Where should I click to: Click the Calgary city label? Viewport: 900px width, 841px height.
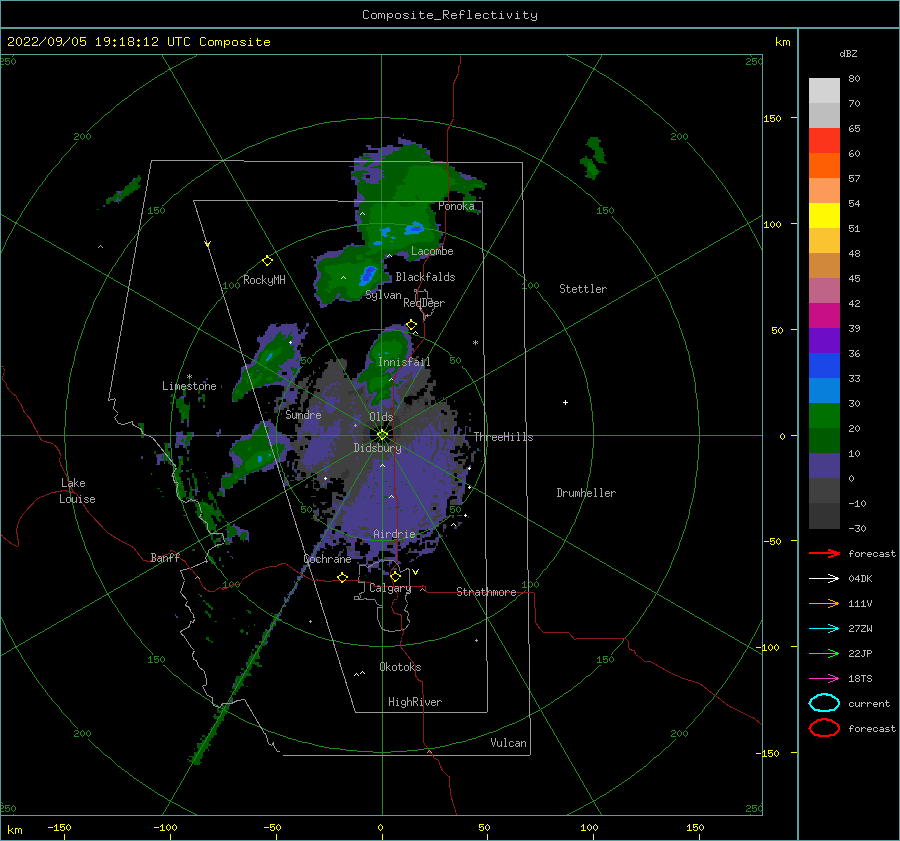pos(390,588)
